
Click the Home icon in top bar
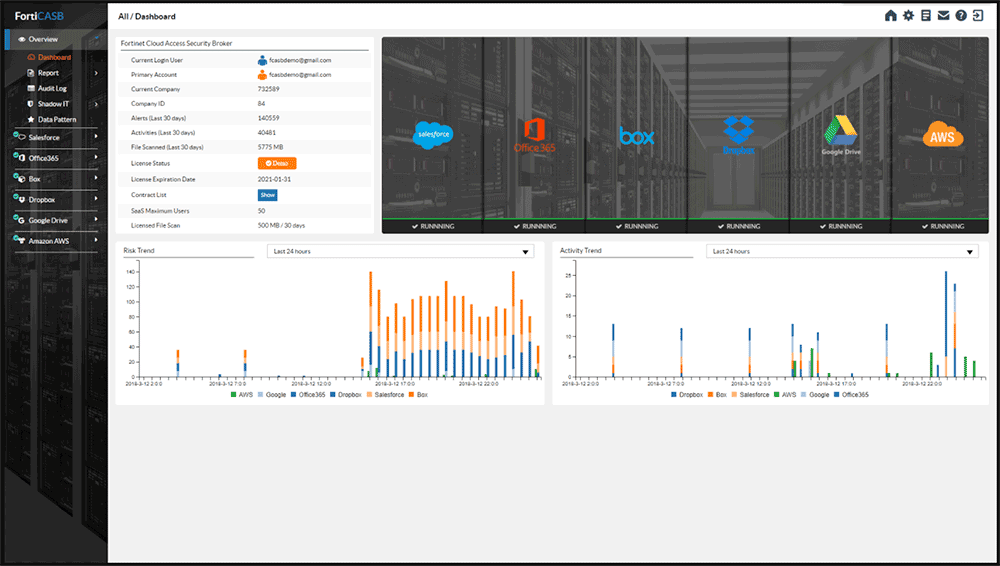click(x=891, y=16)
